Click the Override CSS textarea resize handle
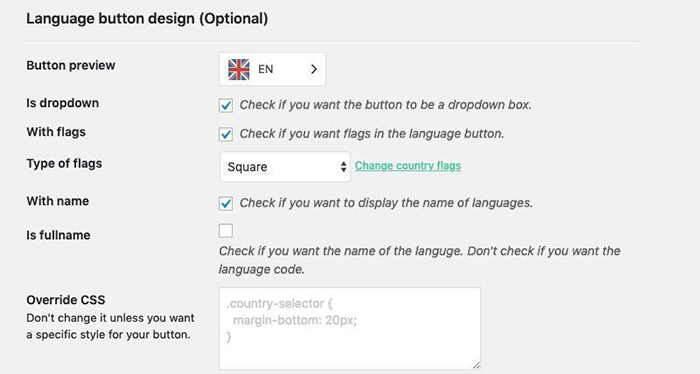The height and width of the screenshot is (374, 700). [x=476, y=365]
